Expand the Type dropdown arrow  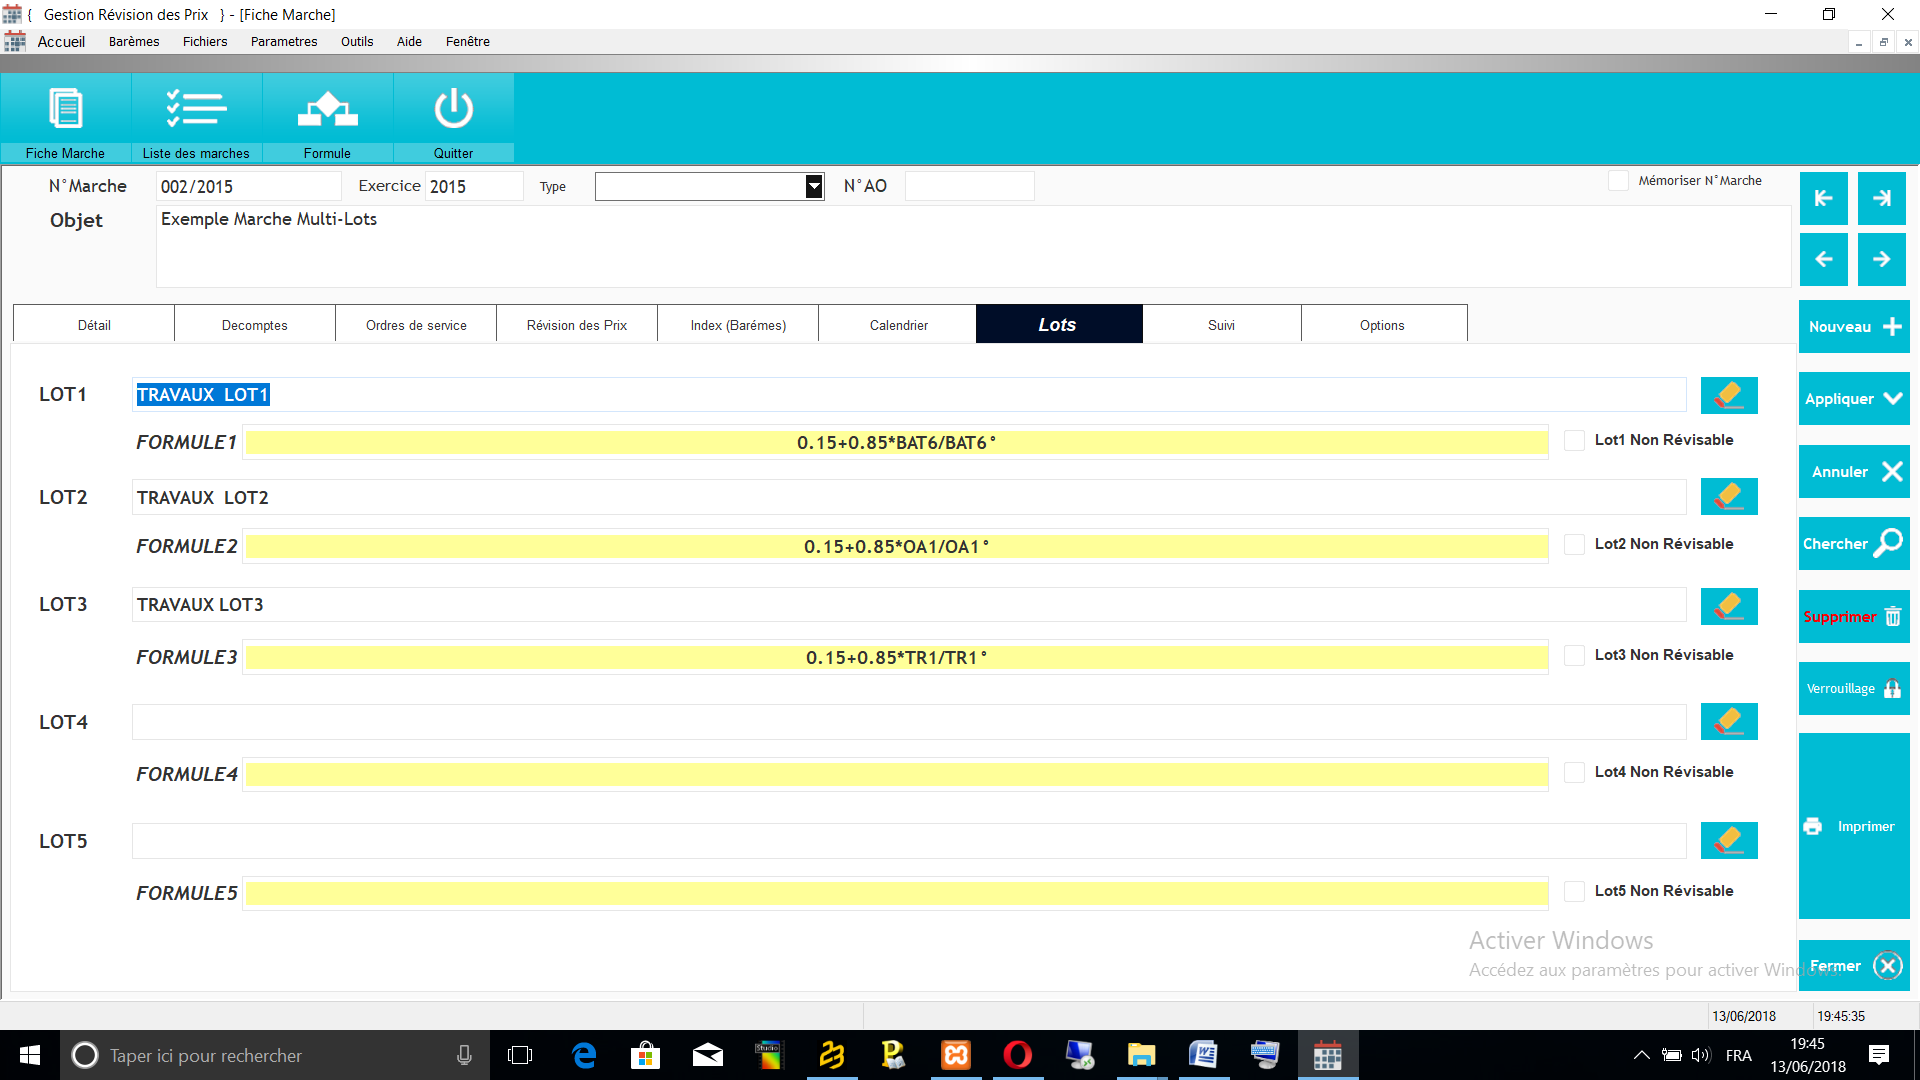click(814, 186)
